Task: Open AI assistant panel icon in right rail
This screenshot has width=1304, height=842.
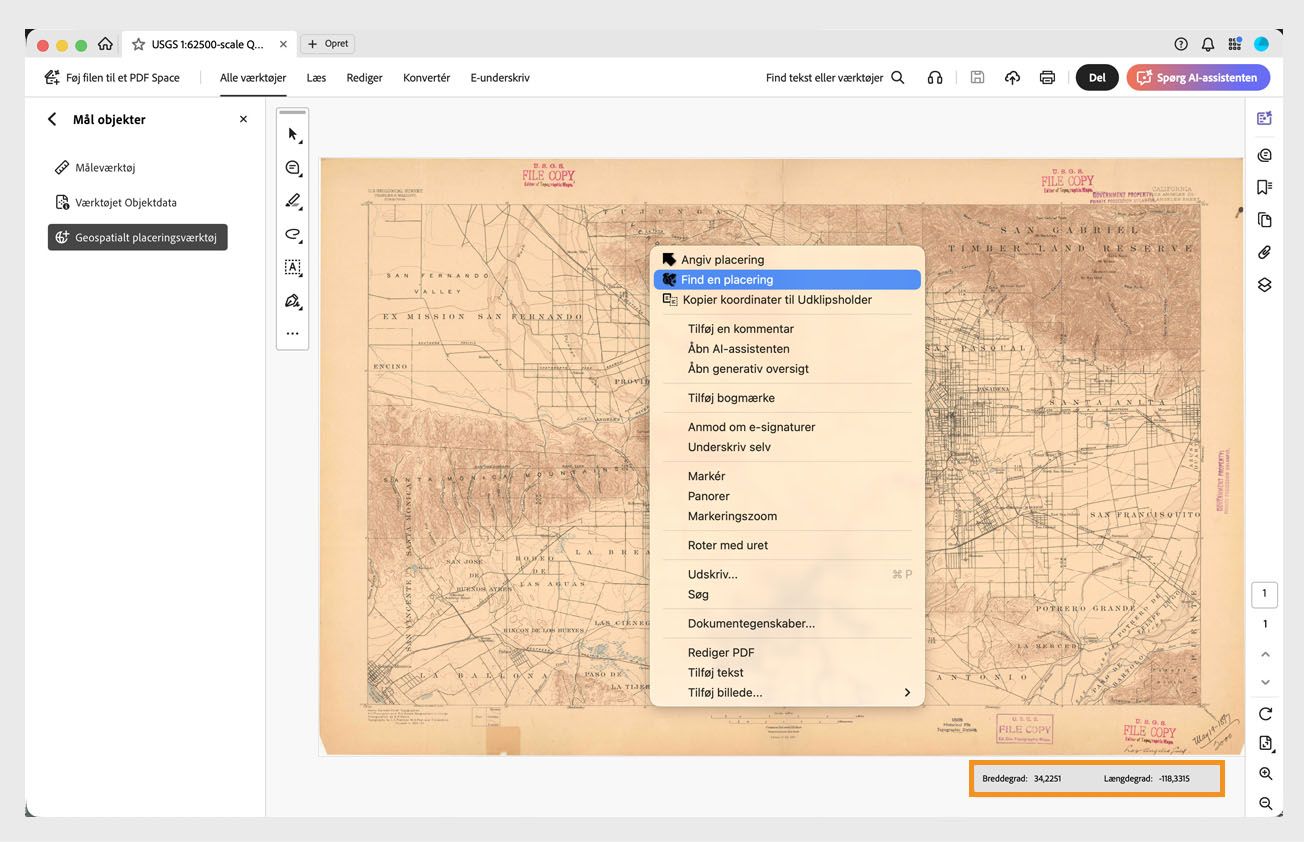Action: pos(1264,118)
